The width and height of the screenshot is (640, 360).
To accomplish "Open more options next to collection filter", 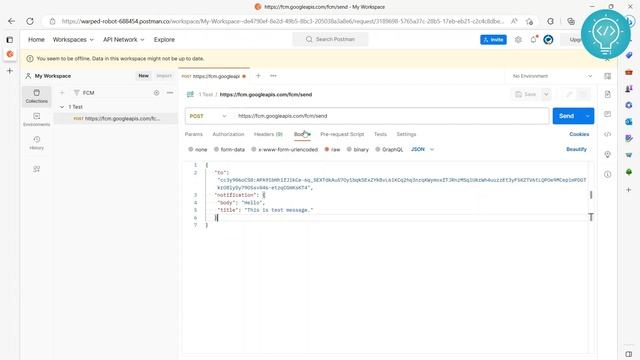I will tap(170, 93).
